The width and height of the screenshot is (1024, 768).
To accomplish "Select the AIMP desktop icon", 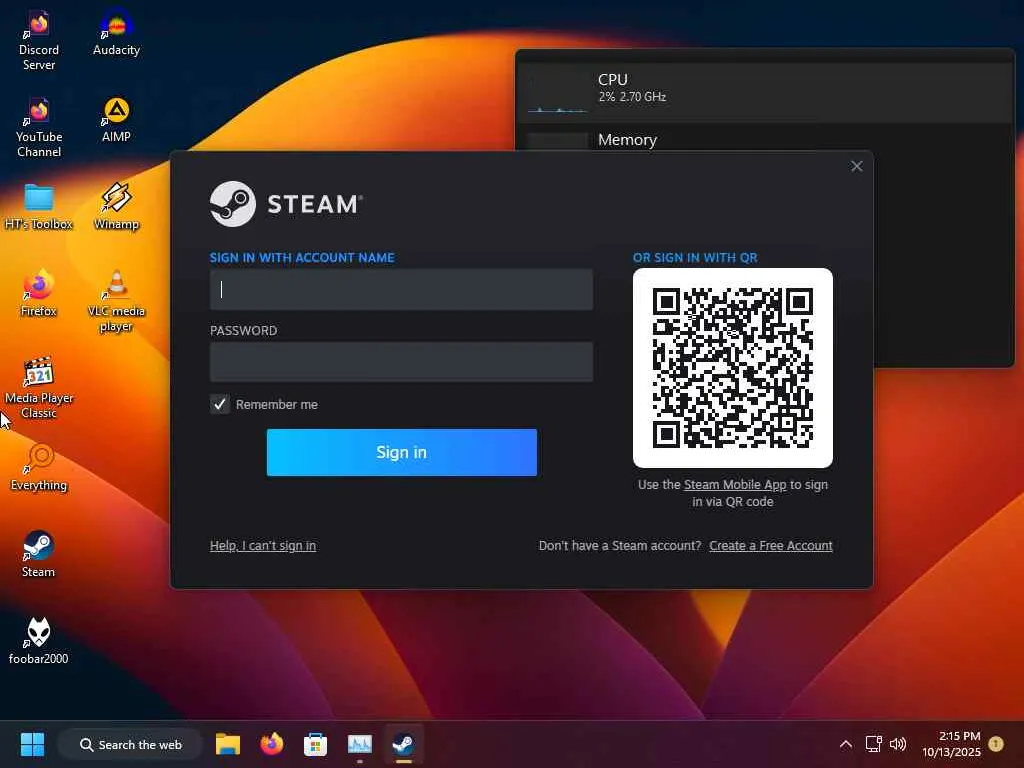I will pos(116,120).
